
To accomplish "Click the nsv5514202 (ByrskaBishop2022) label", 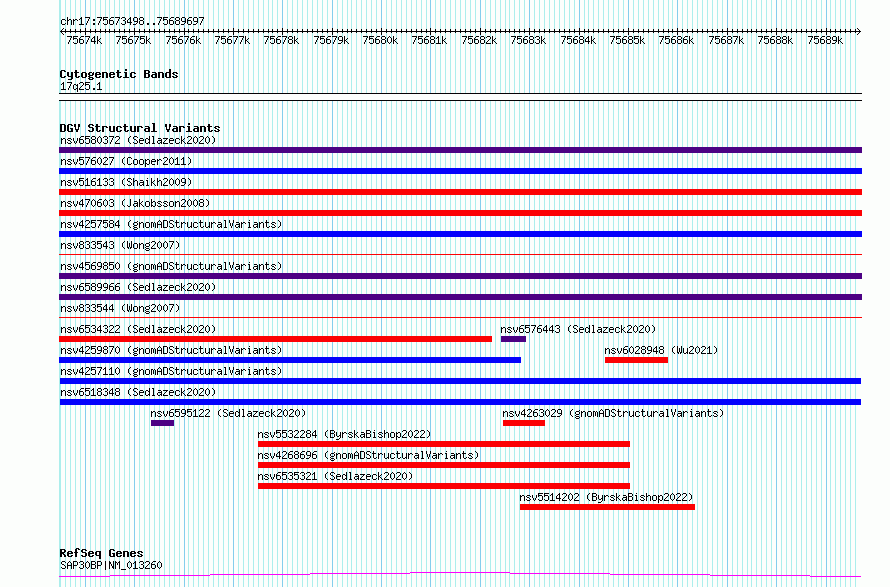I will point(606,497).
